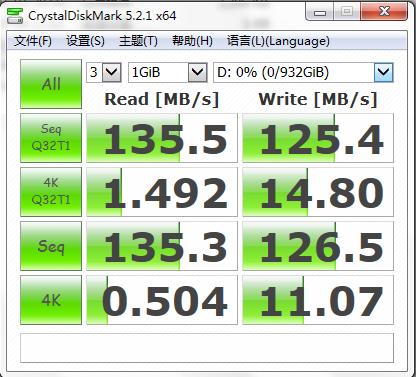Screen dimensions: 416x377
Task: Start the Seq Q32T1 test
Action: (x=51, y=138)
